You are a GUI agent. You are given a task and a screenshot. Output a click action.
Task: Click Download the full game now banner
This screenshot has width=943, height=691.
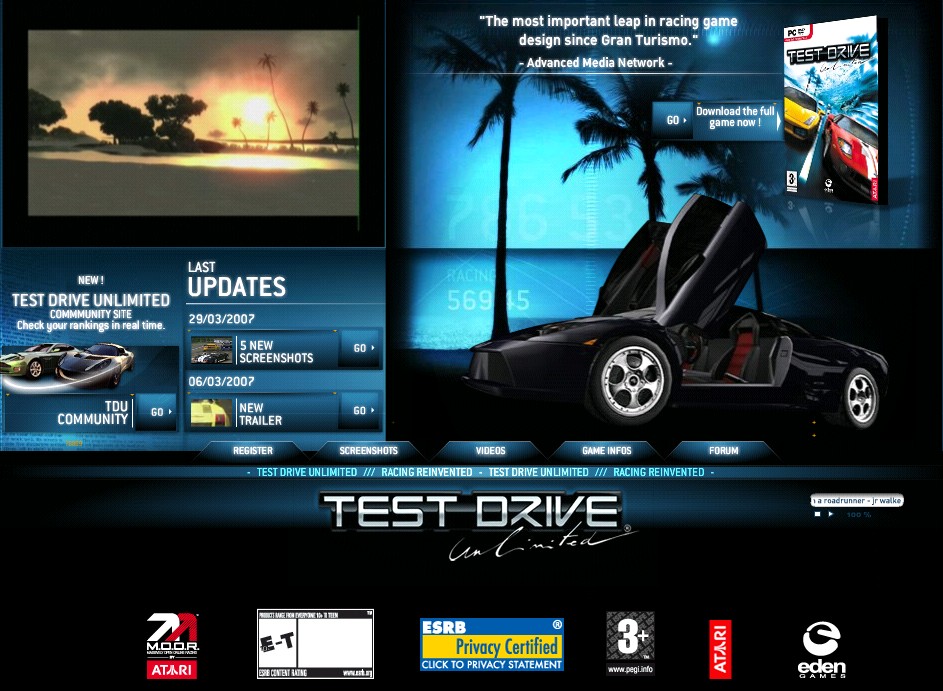736,119
